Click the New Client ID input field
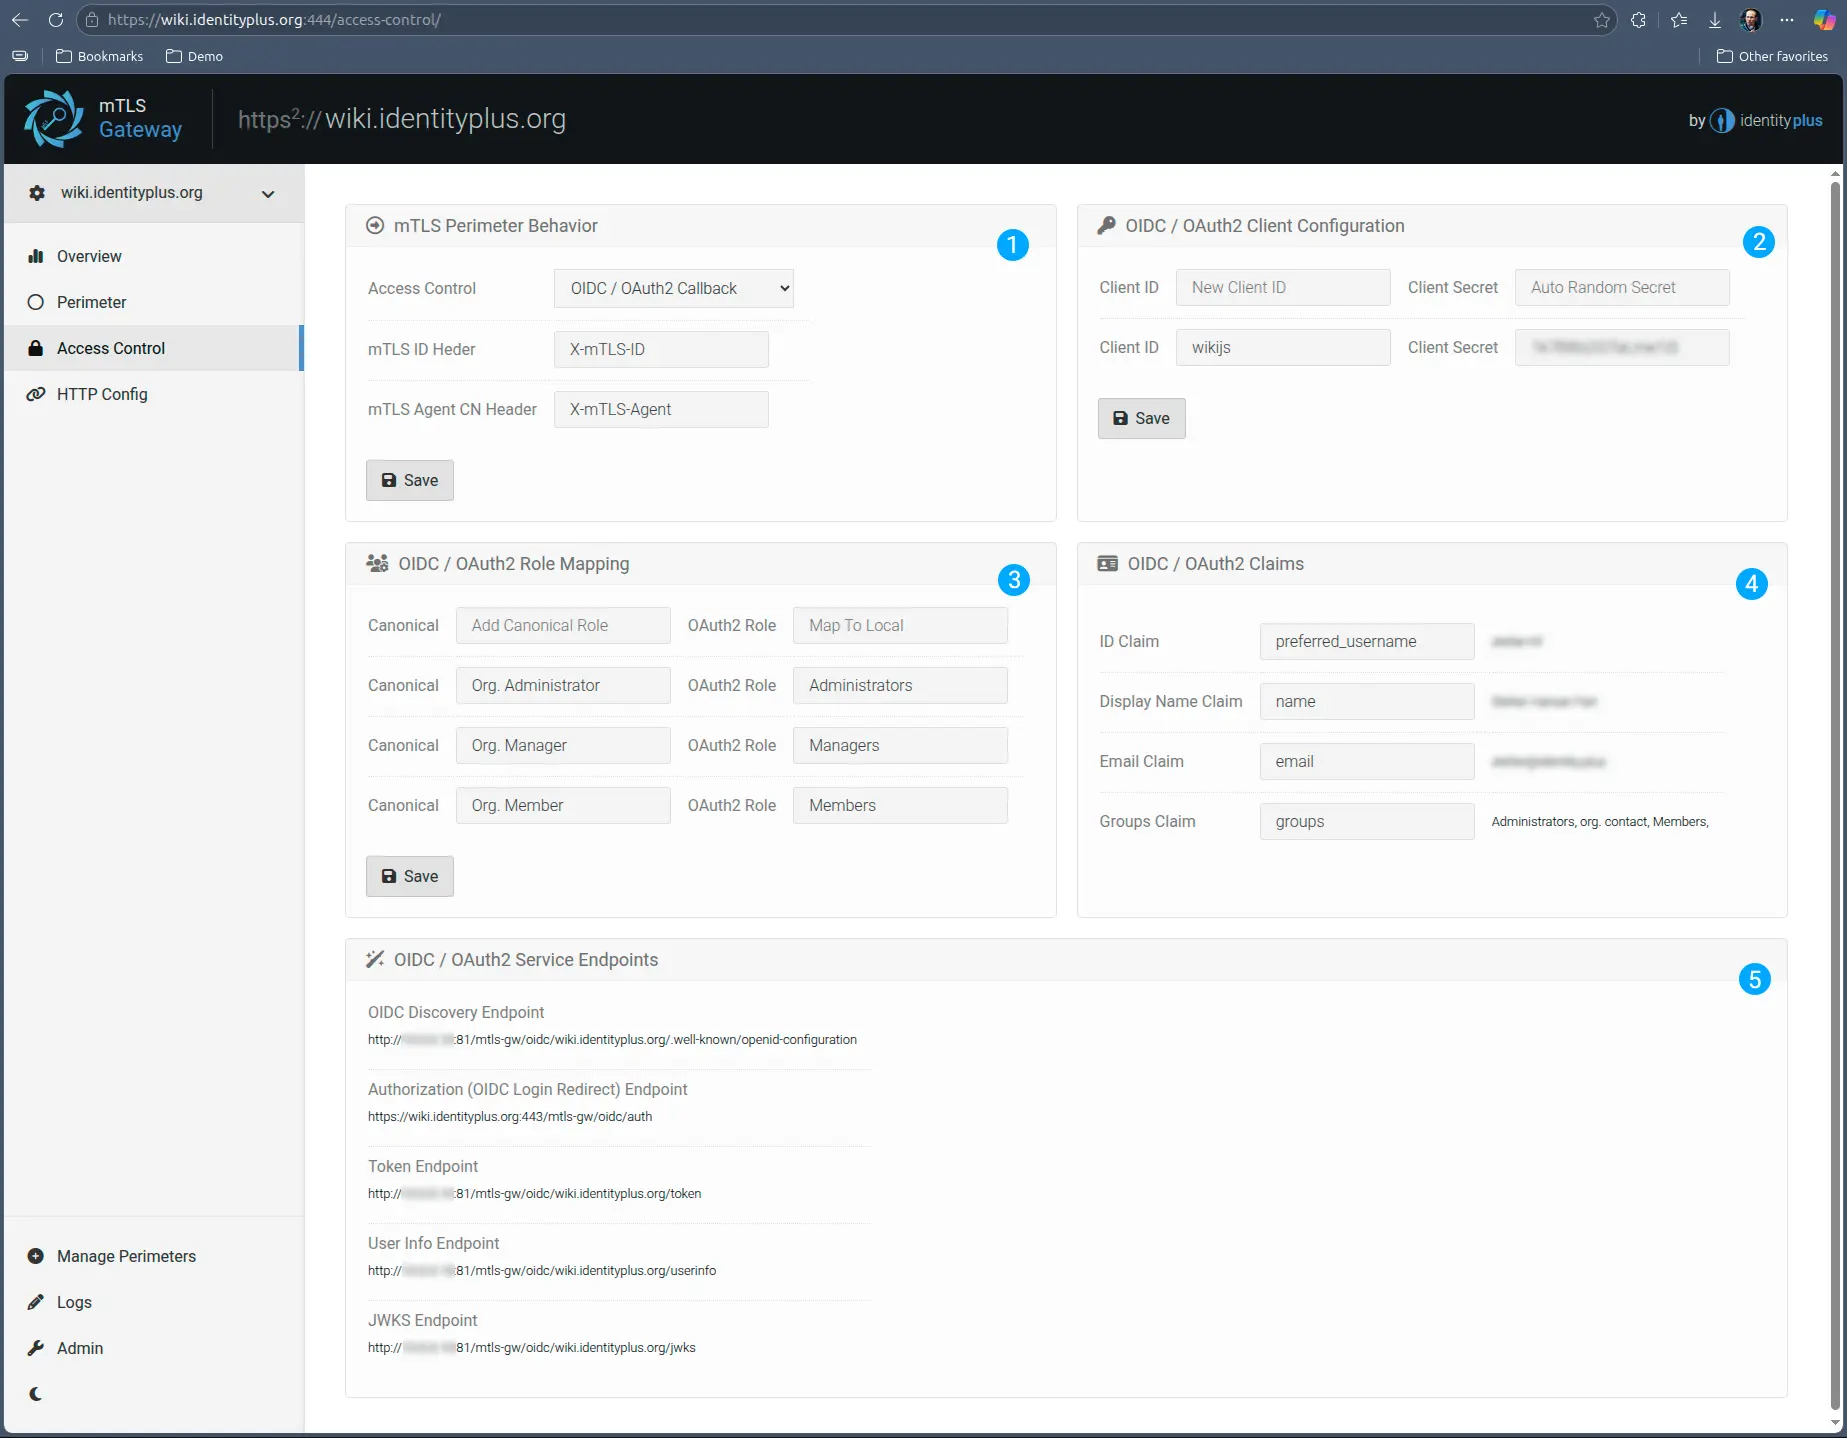This screenshot has height=1438, width=1847. [1283, 287]
